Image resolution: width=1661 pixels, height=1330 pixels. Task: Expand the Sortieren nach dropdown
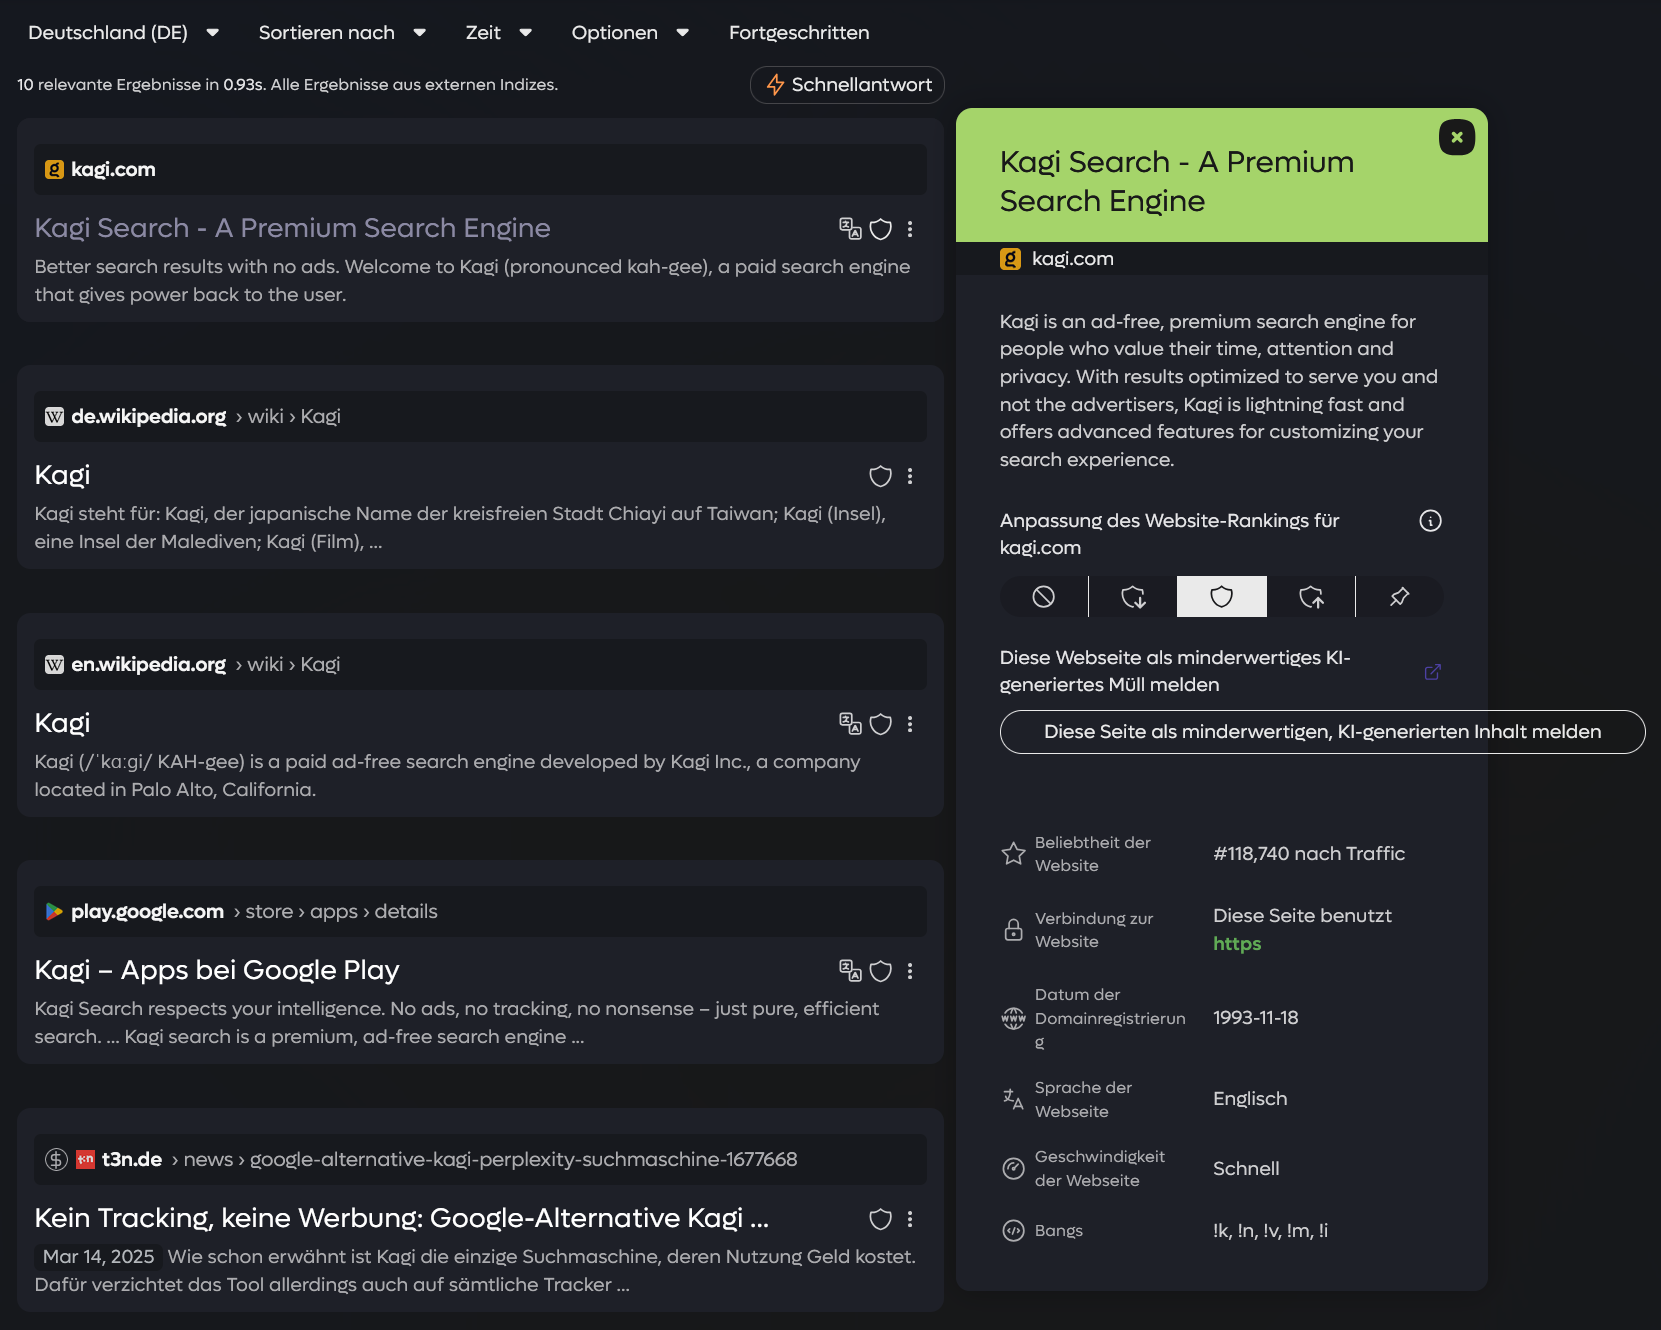(x=342, y=33)
